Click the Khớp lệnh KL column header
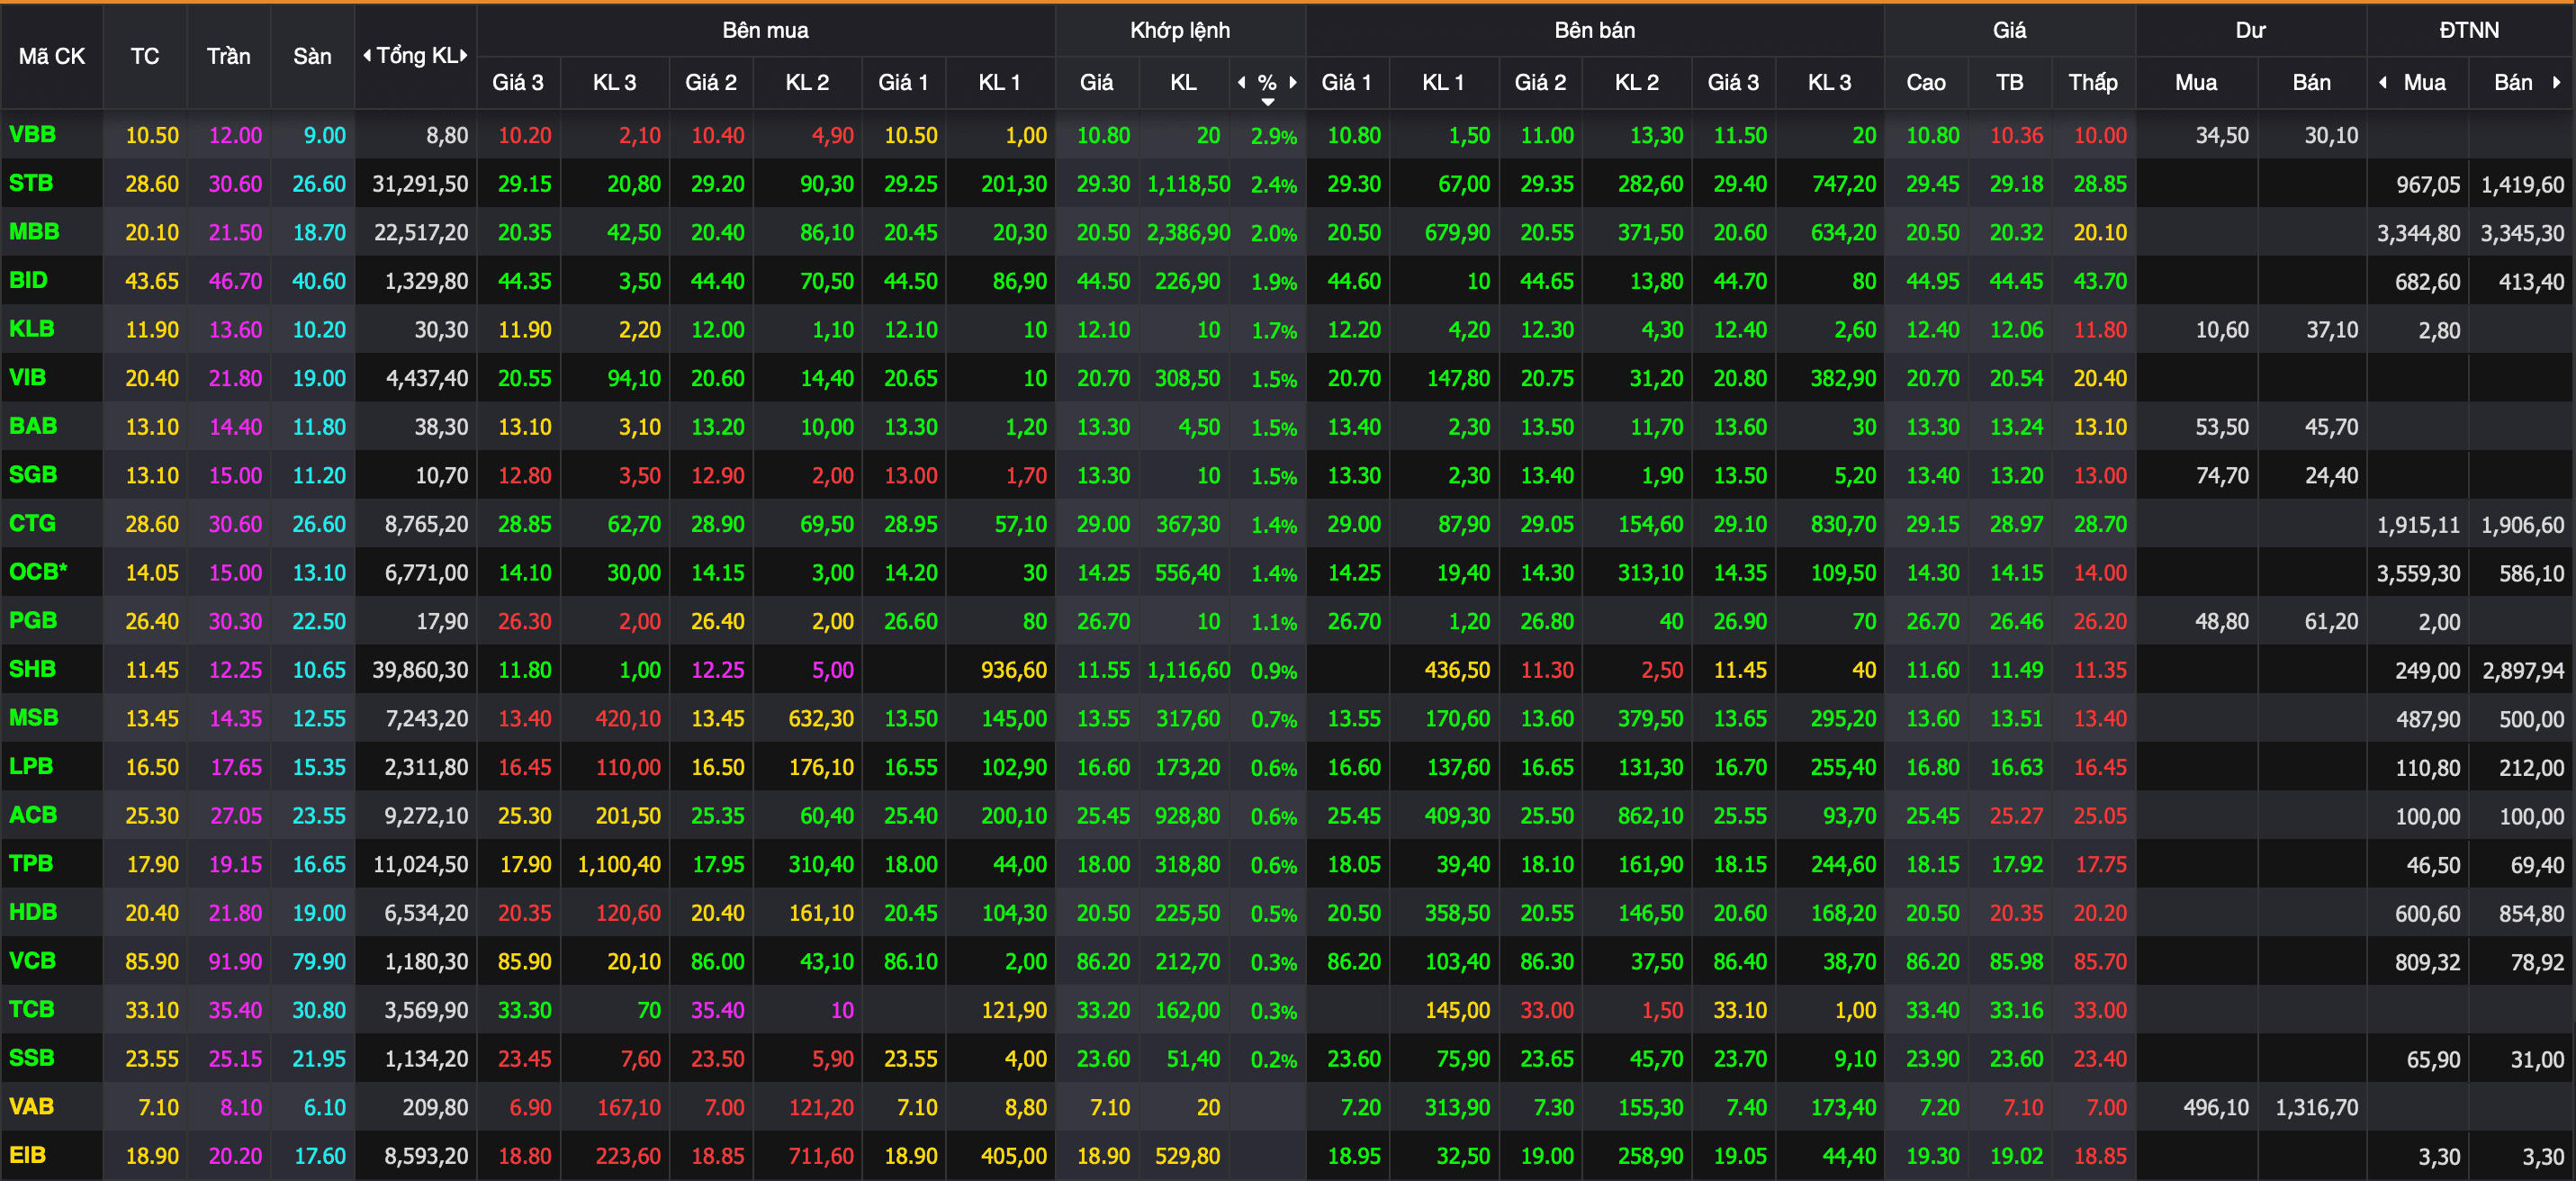2576x1181 pixels. click(1183, 83)
